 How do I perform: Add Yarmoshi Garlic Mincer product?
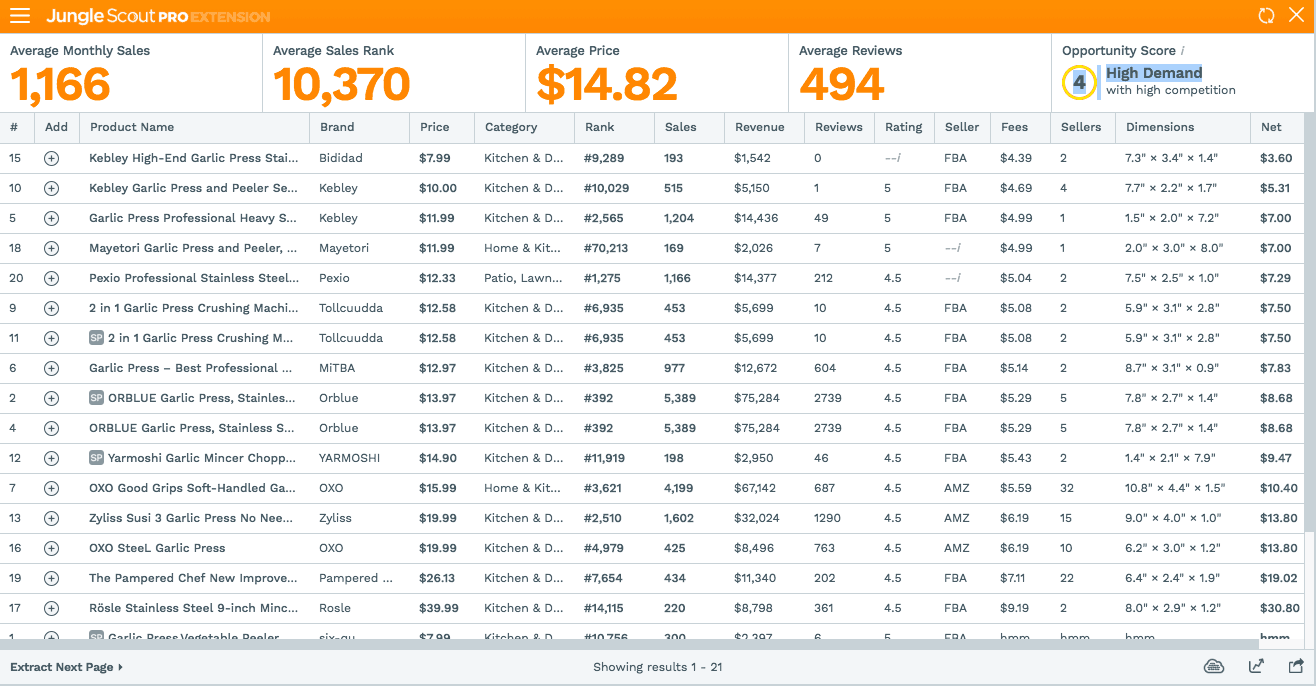click(x=51, y=458)
